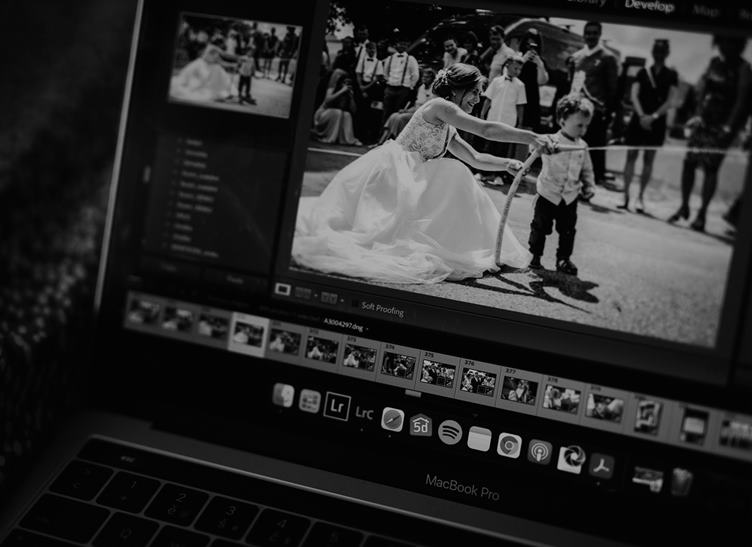Open Spotify from the Dock
This screenshot has height=547, width=752.
(x=450, y=432)
